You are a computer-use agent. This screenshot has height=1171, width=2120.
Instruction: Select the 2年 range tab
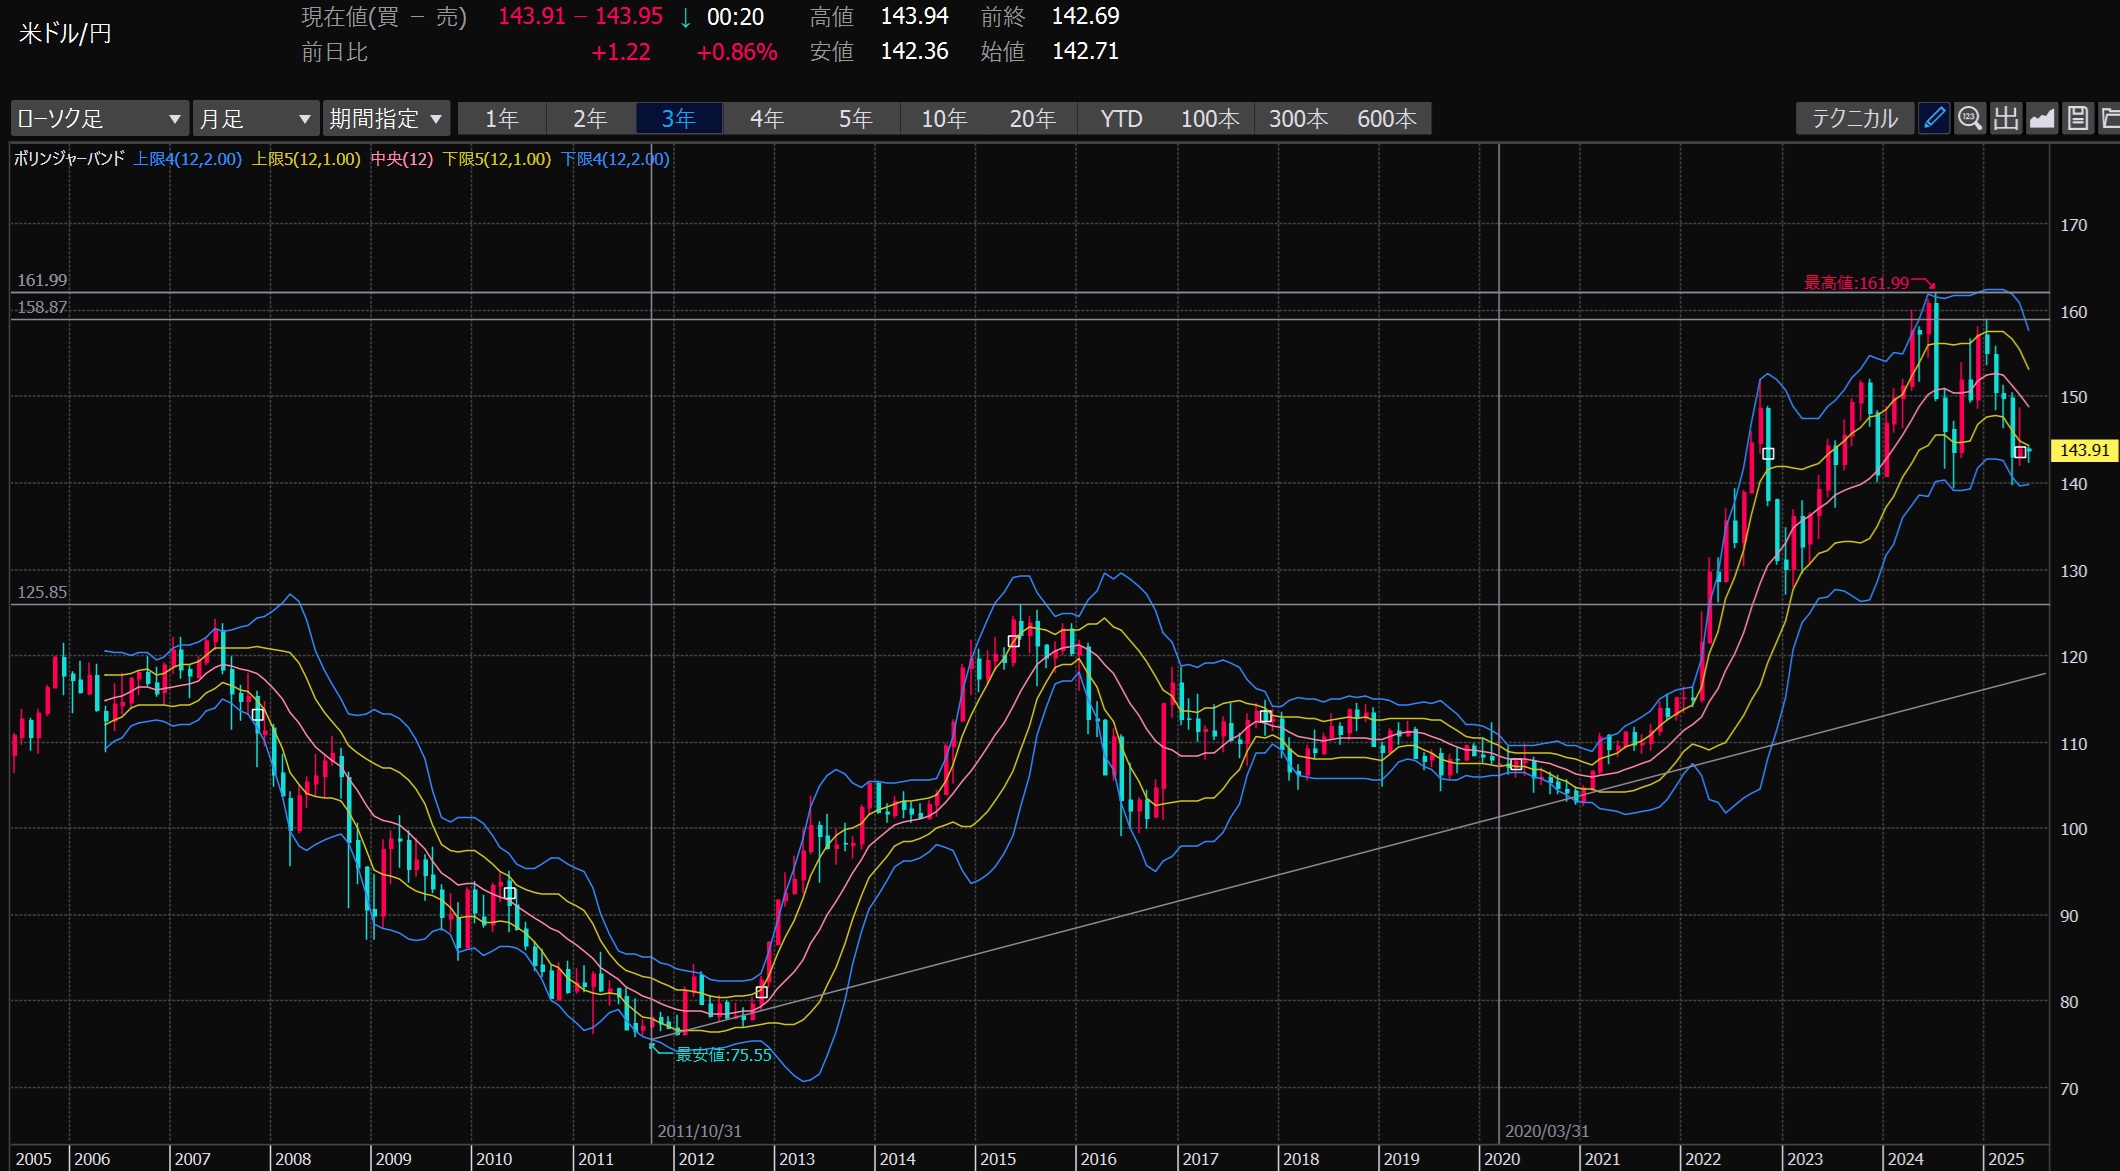tap(590, 119)
